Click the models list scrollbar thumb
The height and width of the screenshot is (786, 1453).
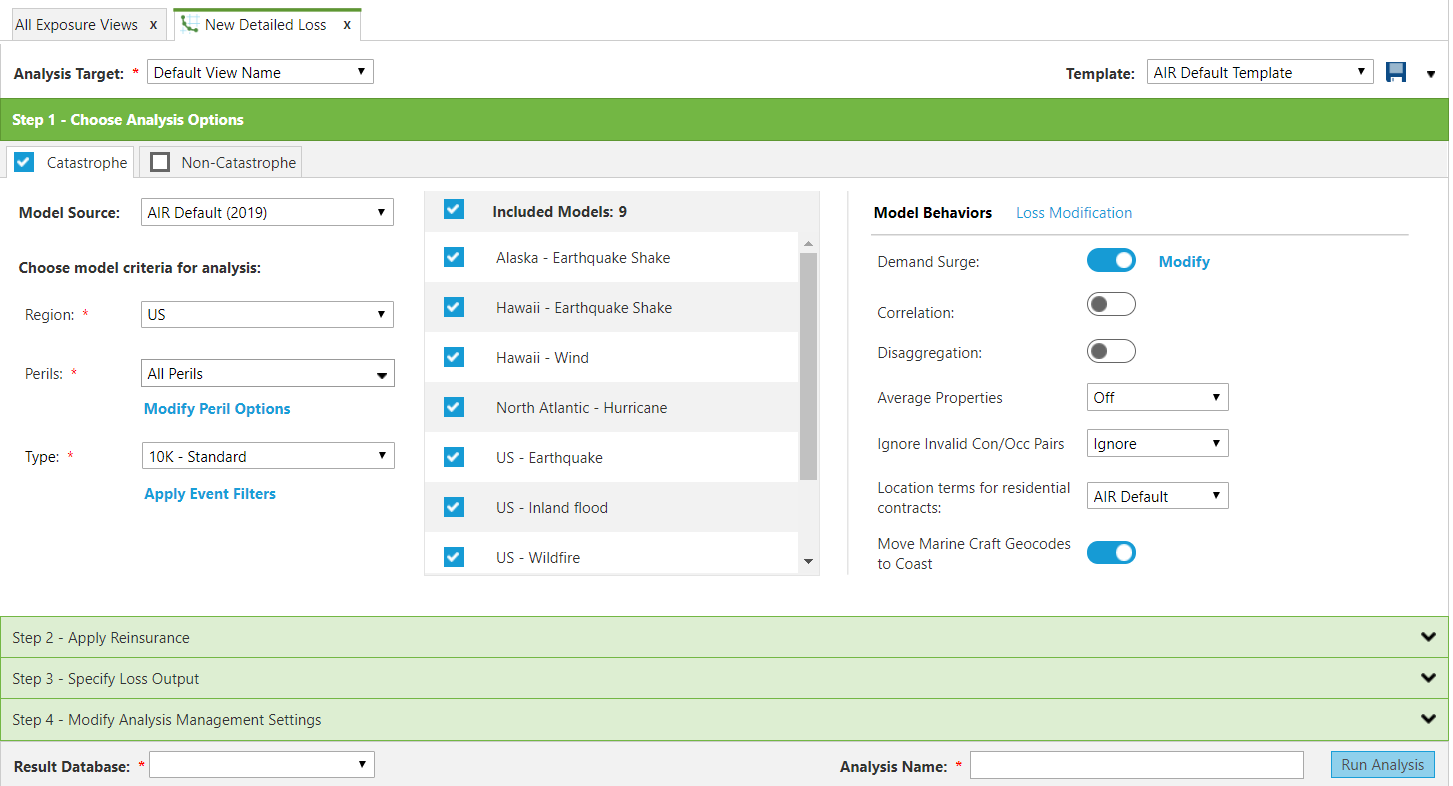click(x=808, y=366)
